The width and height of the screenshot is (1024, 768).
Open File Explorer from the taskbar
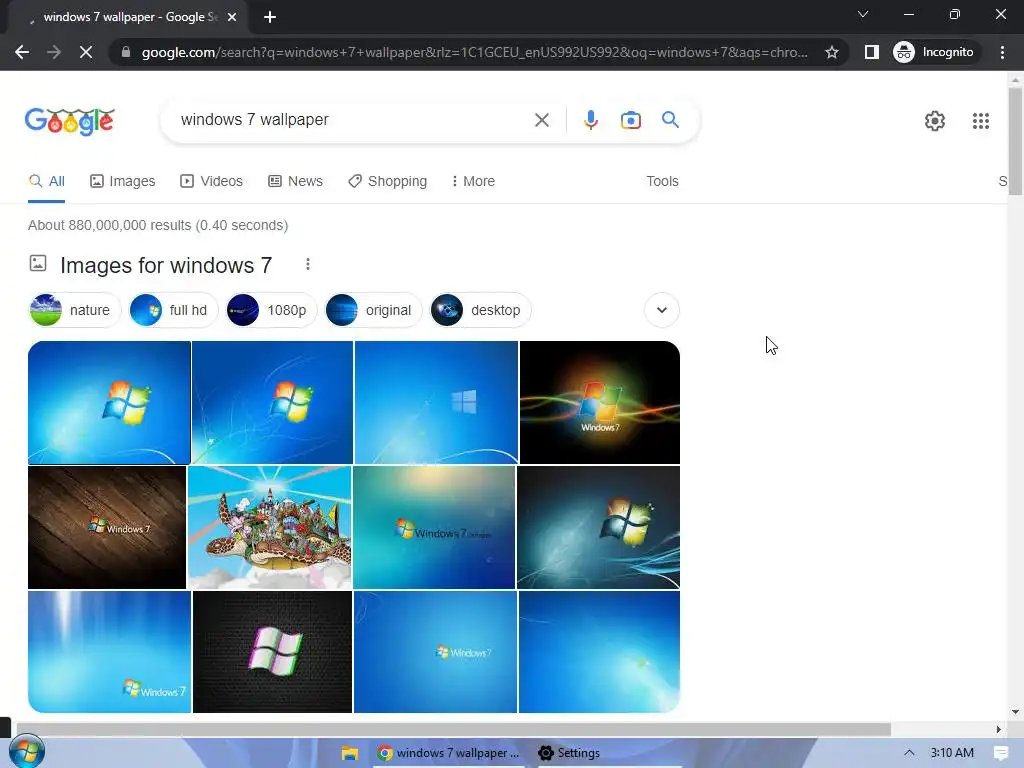click(x=350, y=753)
